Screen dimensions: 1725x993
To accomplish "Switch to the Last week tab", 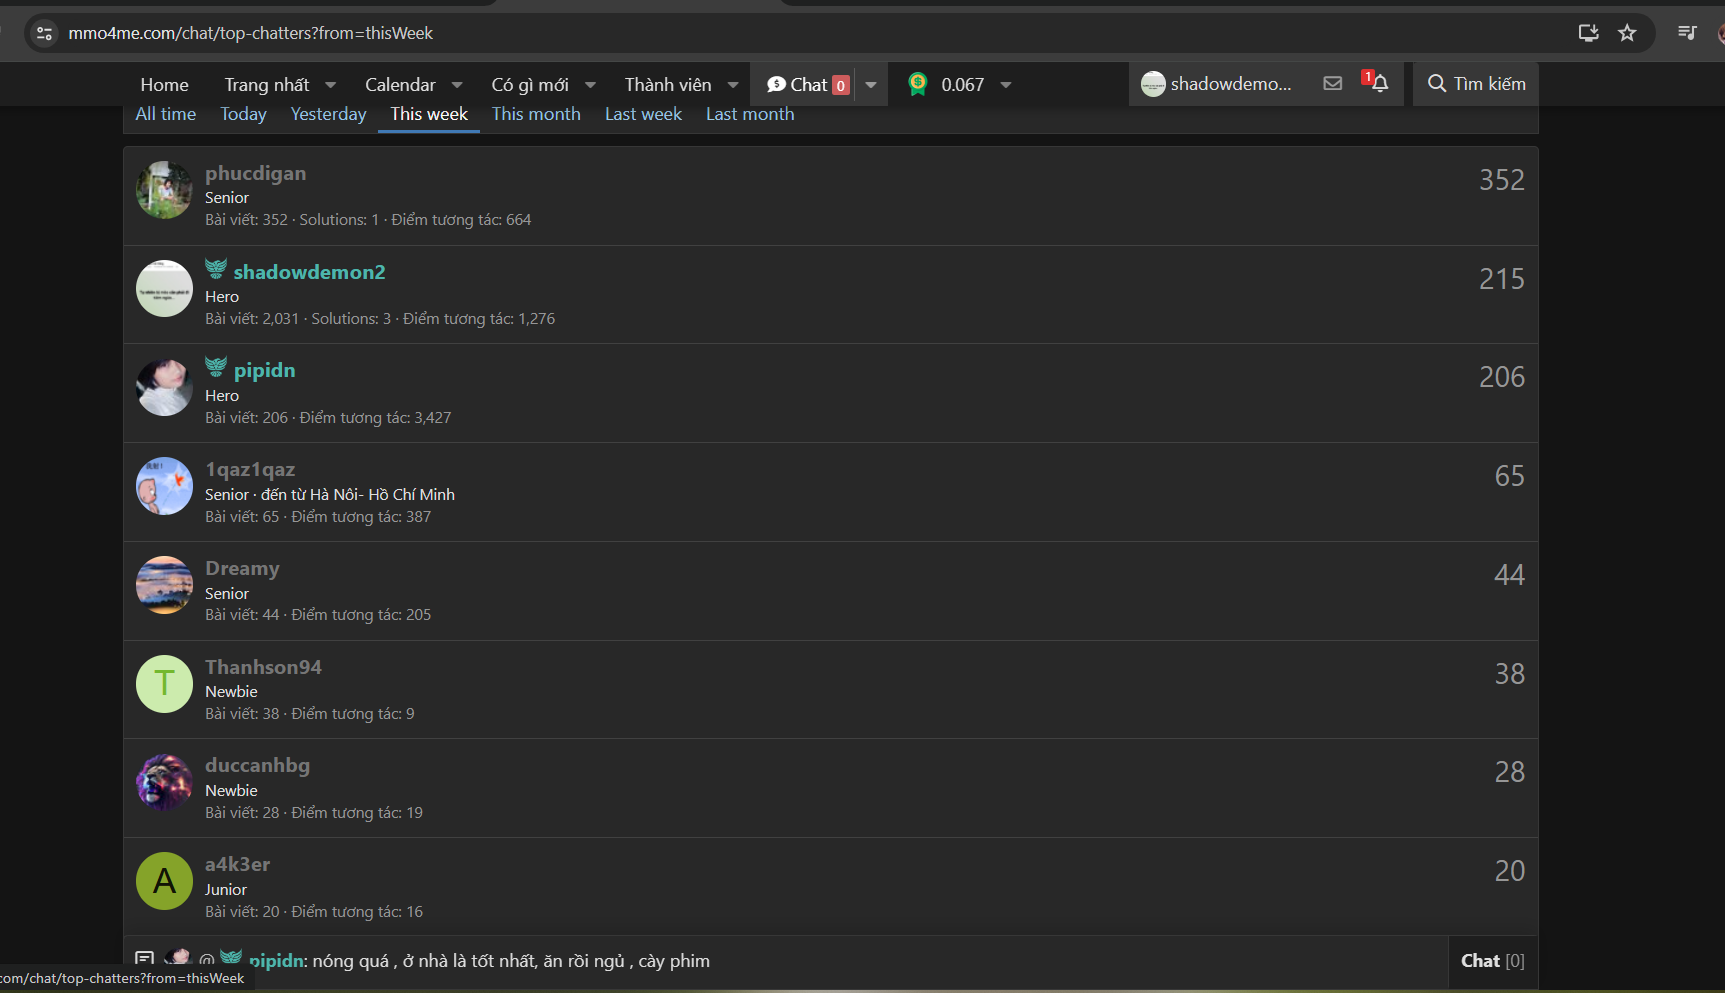I will pos(643,114).
